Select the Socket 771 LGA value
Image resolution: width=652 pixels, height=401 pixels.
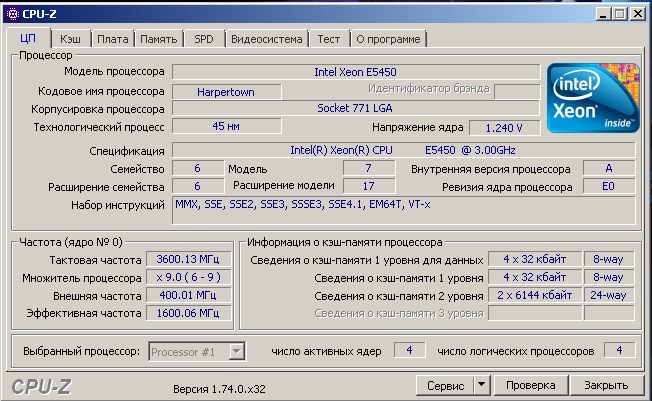click(x=356, y=108)
